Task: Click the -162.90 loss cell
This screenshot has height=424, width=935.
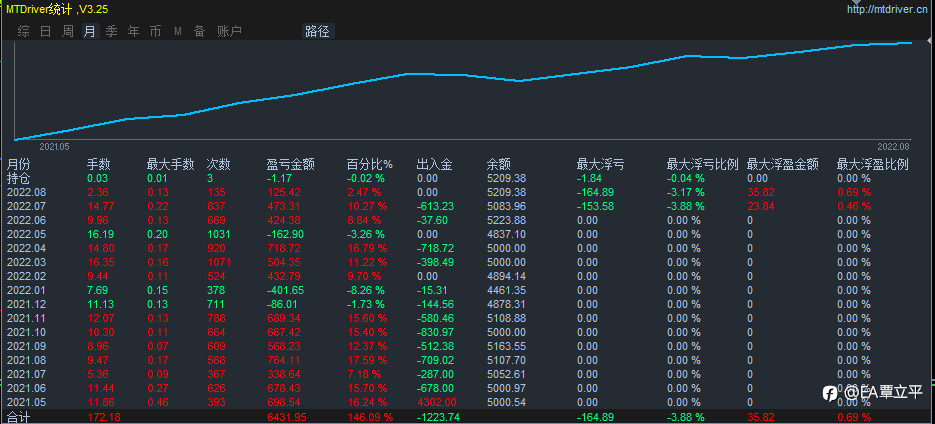Action: pos(284,234)
